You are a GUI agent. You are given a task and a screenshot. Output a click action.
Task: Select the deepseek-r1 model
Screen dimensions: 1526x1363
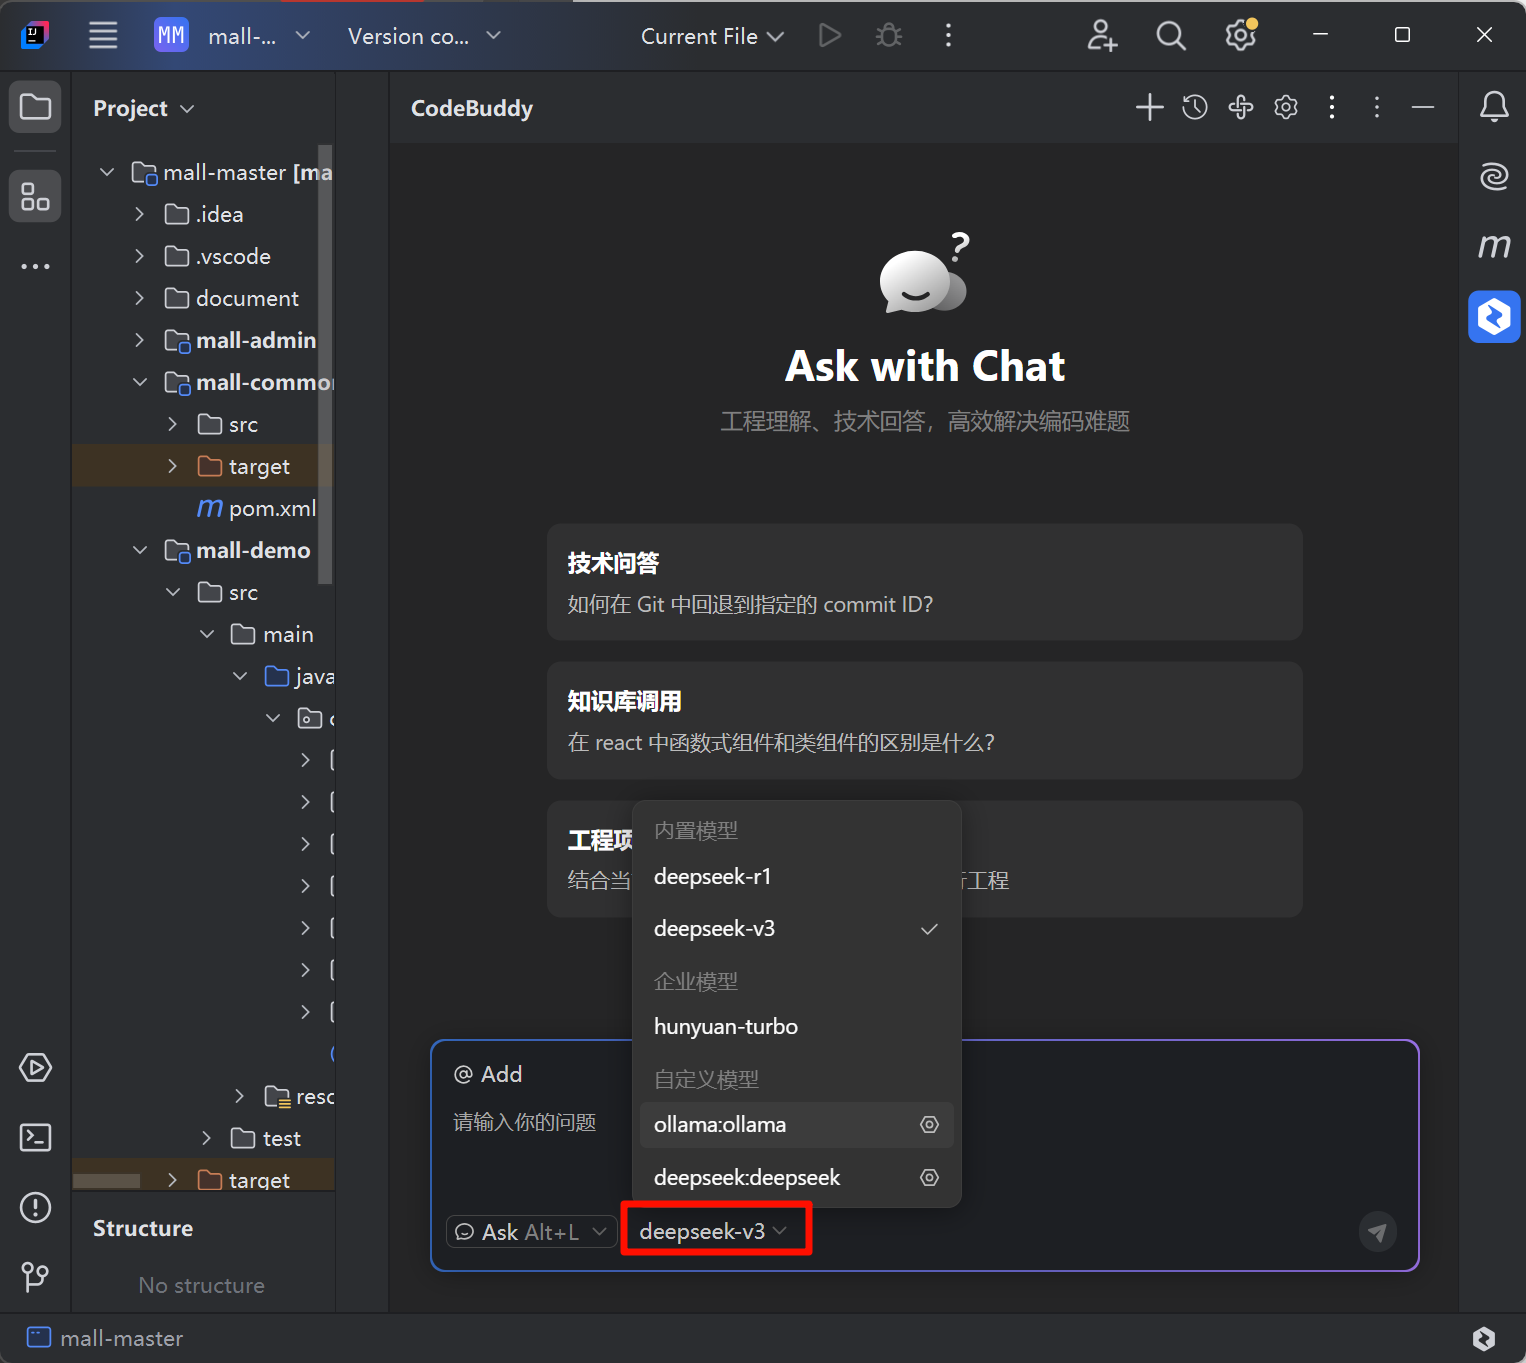[x=712, y=877]
